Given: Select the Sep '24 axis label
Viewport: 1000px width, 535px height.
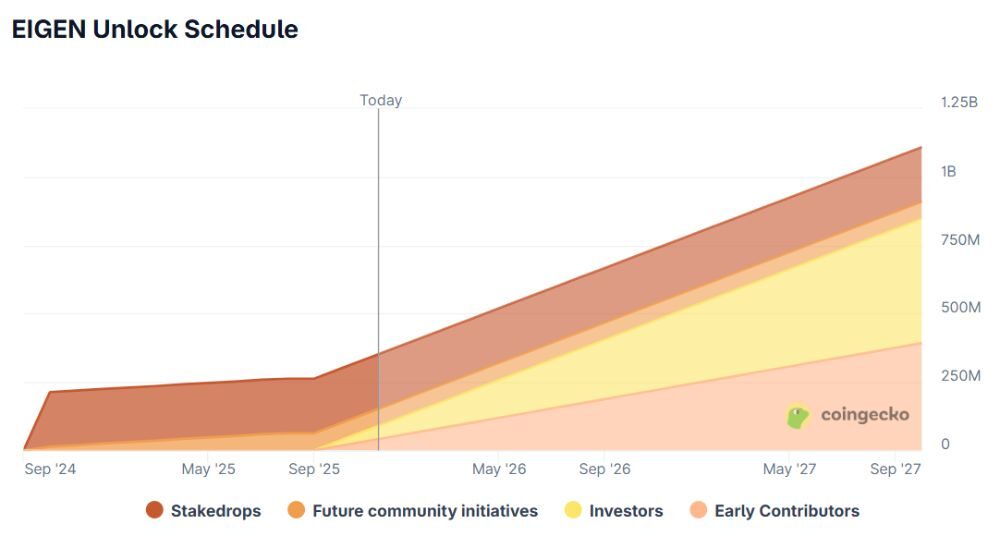Looking at the screenshot, I should coord(50,468).
